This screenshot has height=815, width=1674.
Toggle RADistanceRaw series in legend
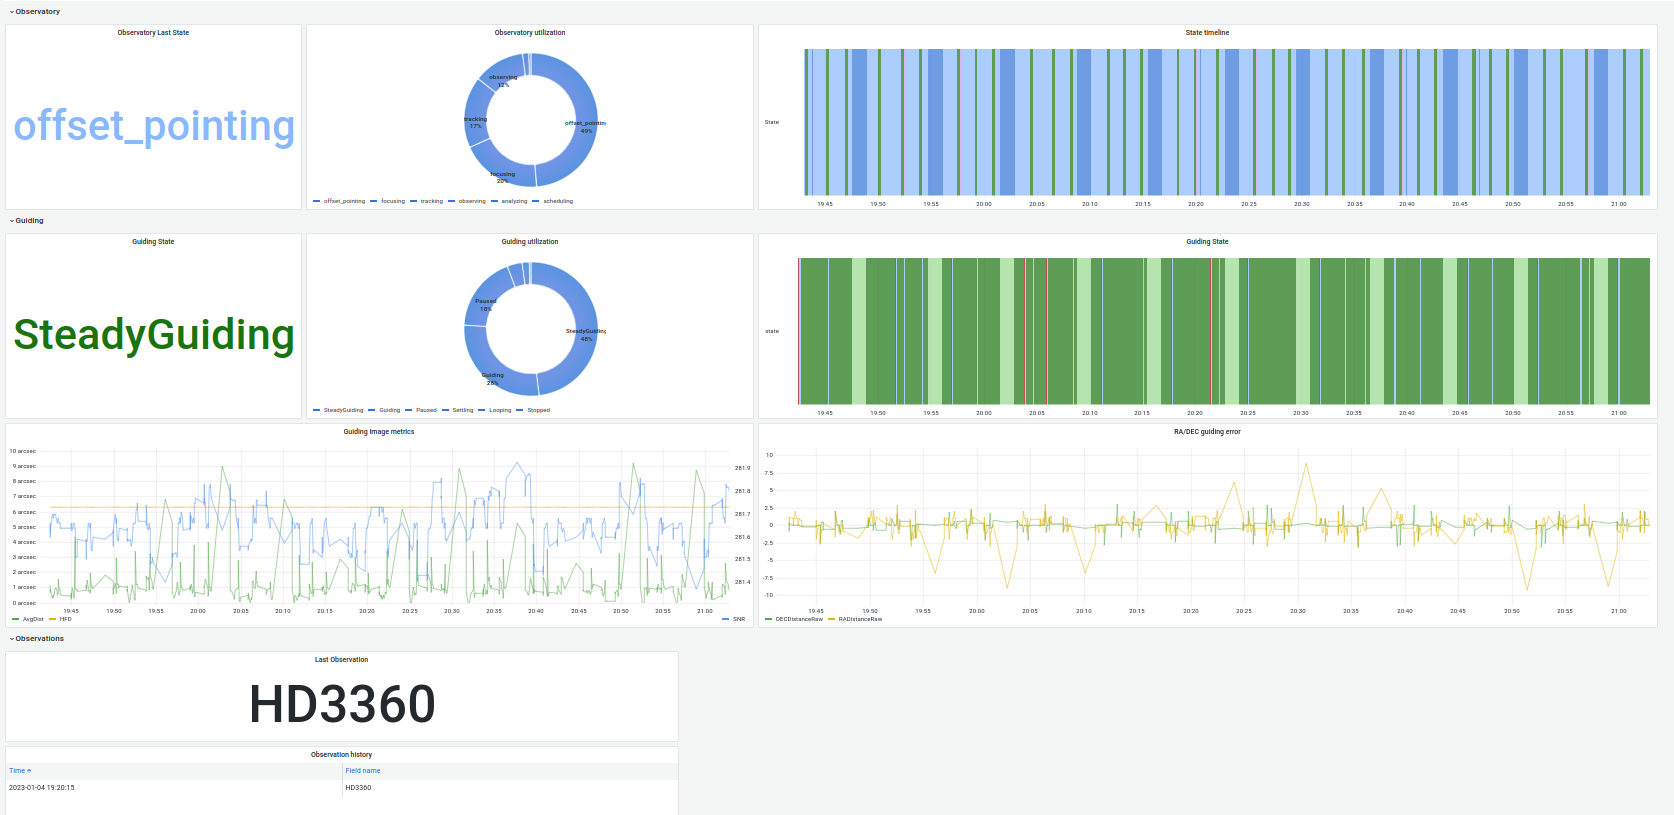(860, 619)
